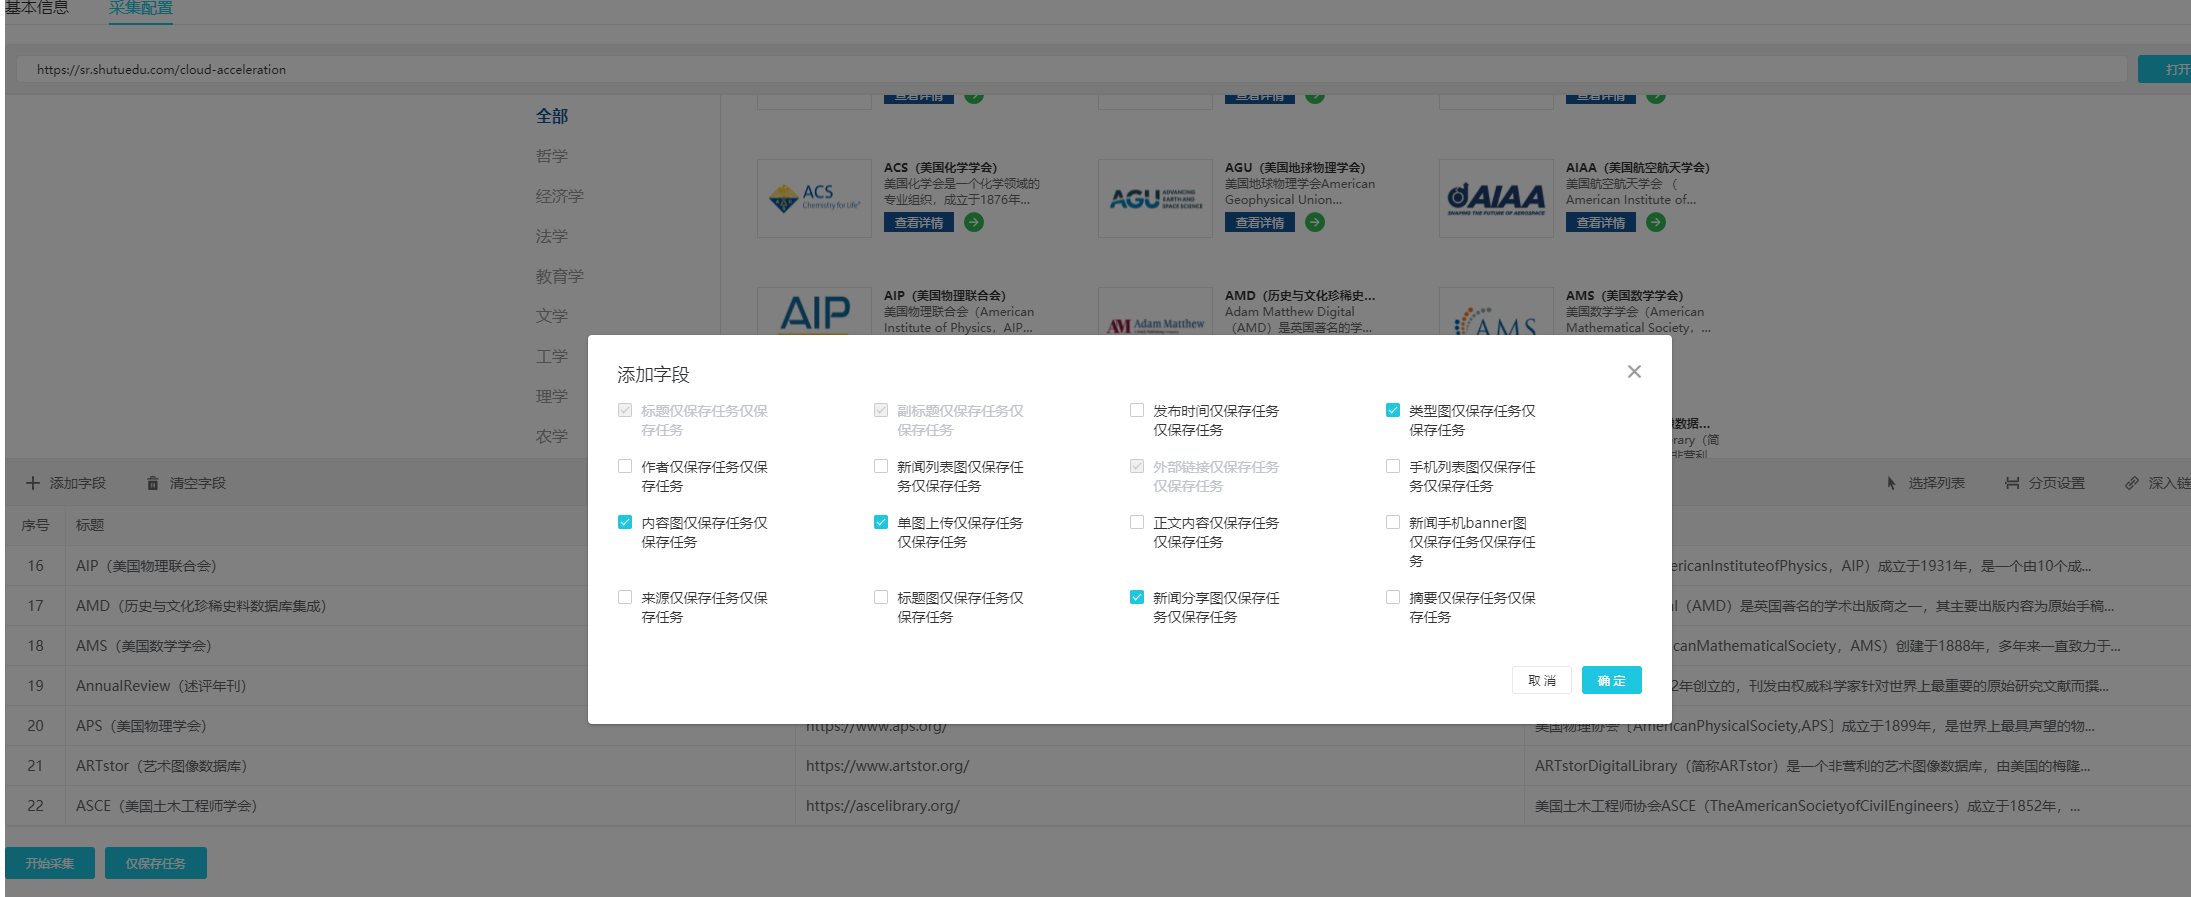The height and width of the screenshot is (897, 2191).
Task: Click table row 16 title AIP（美国物理联合会）
Action: tap(146, 566)
